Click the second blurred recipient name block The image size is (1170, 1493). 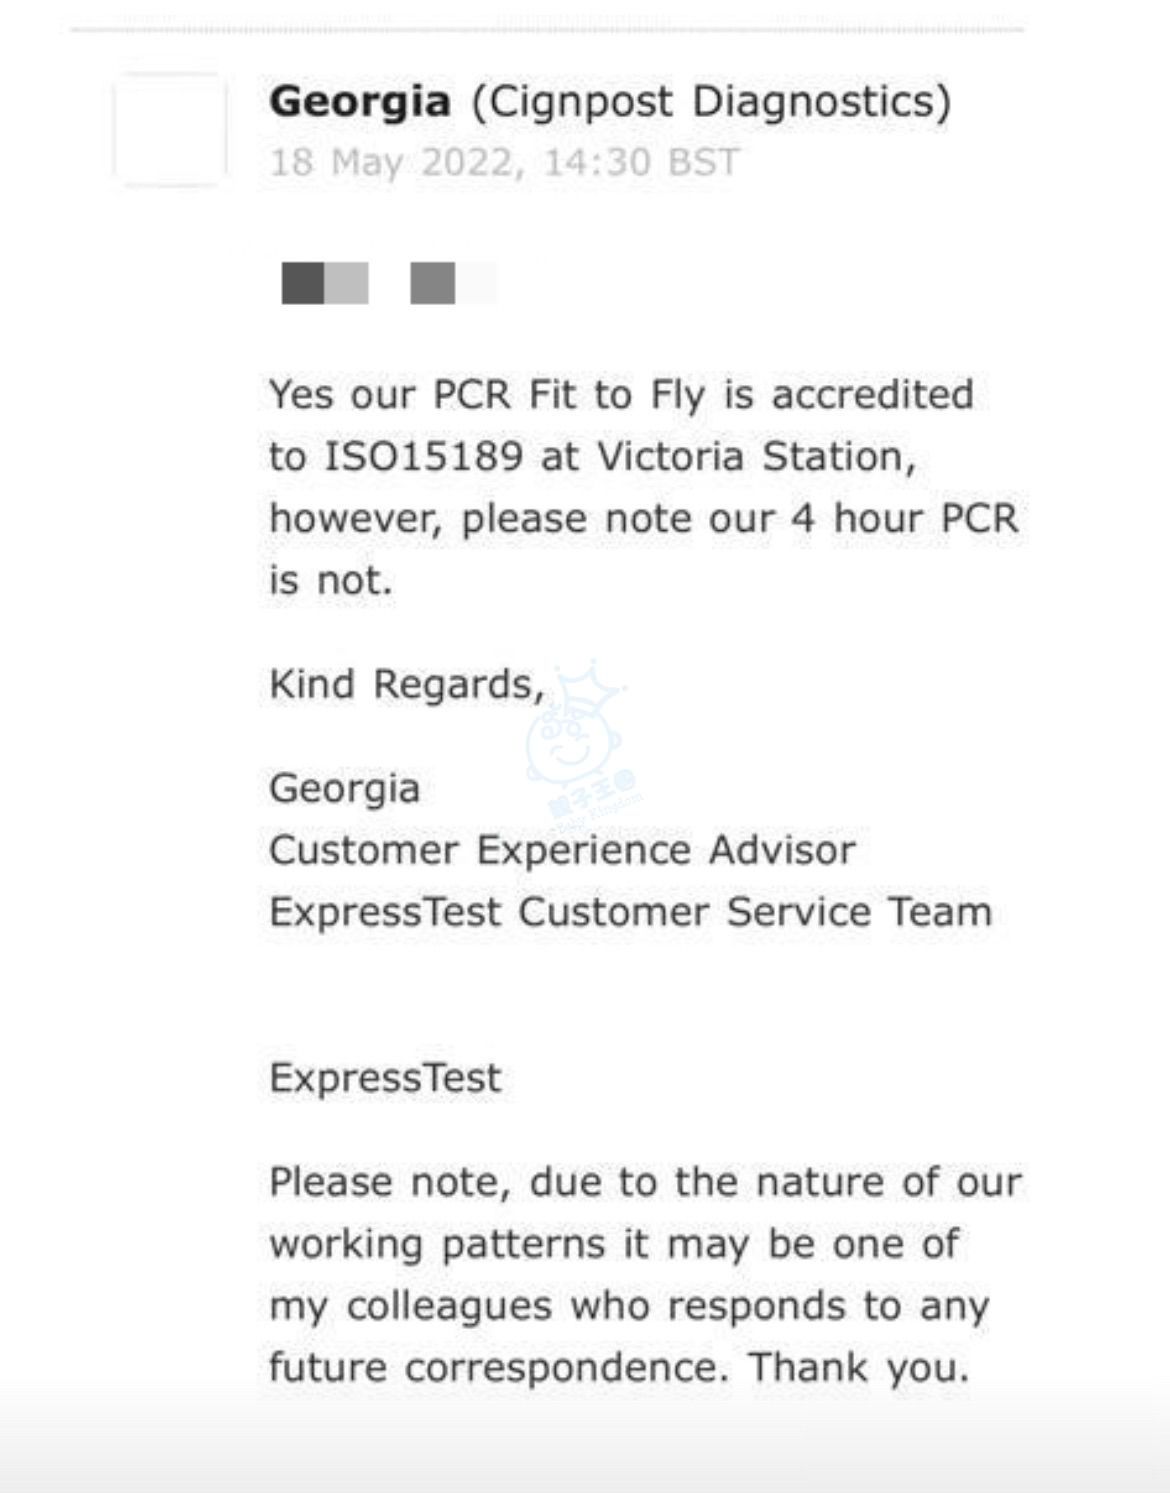(x=453, y=283)
